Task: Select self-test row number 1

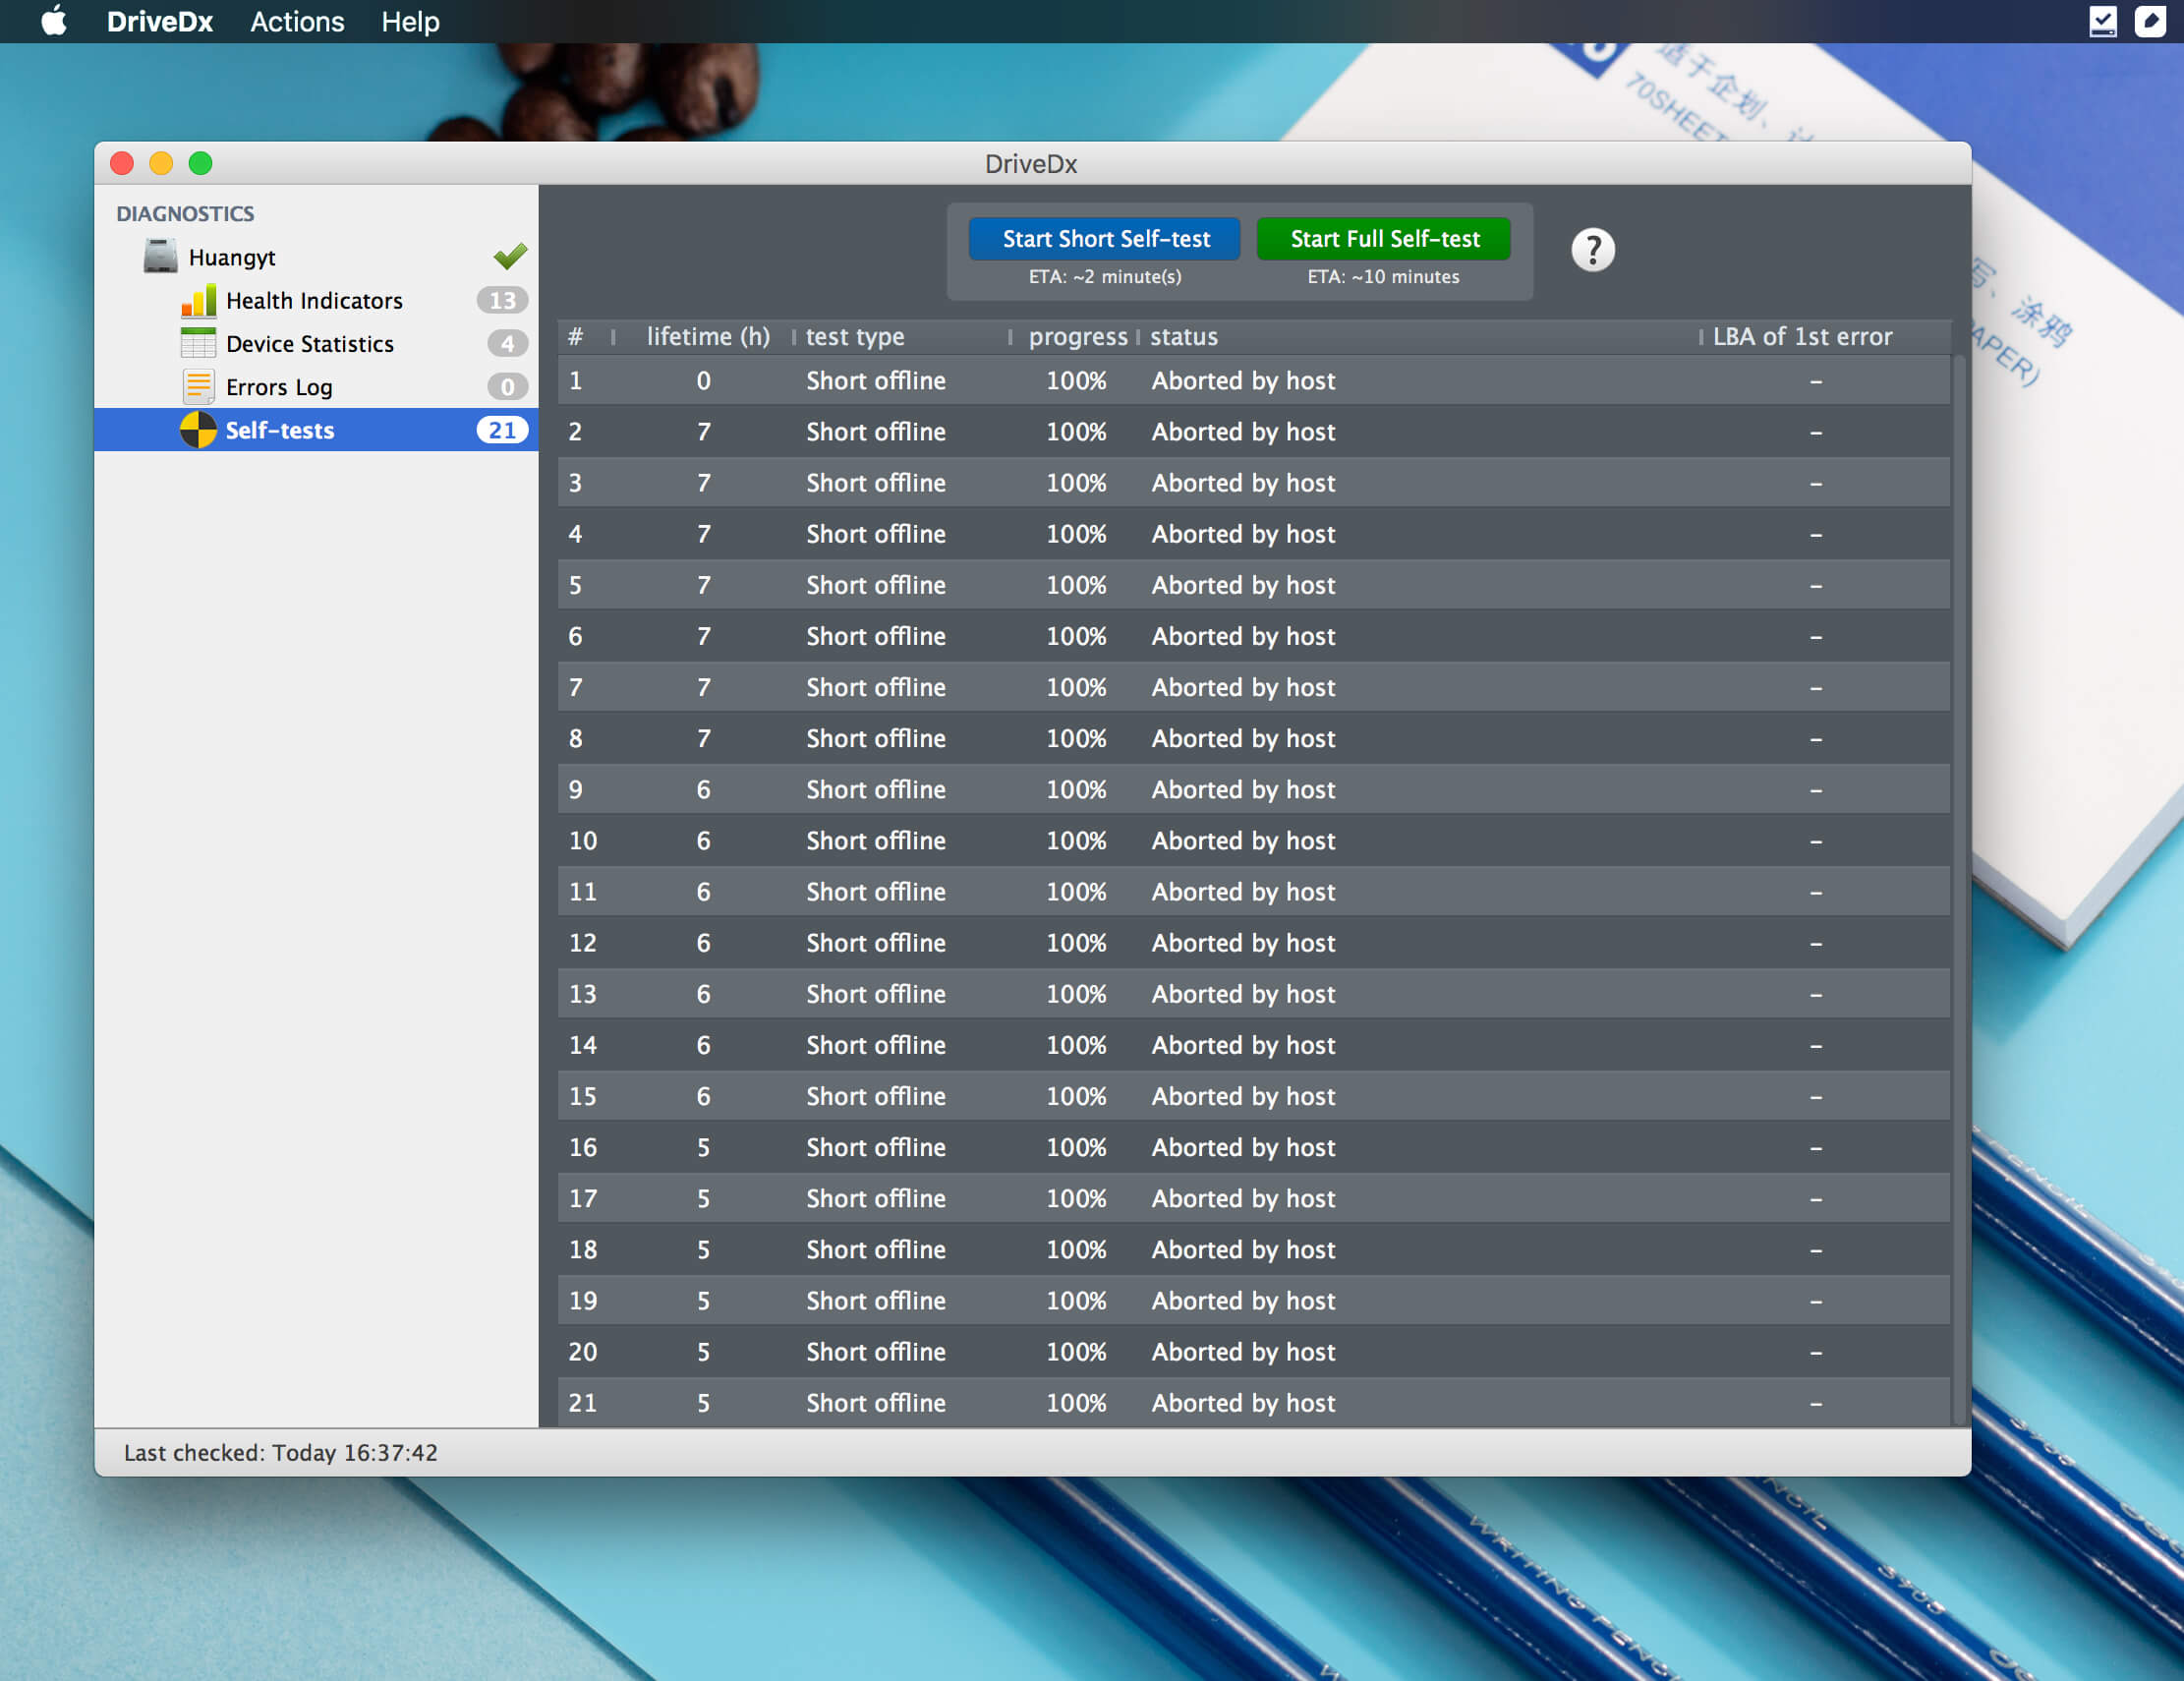Action: coord(1254,380)
